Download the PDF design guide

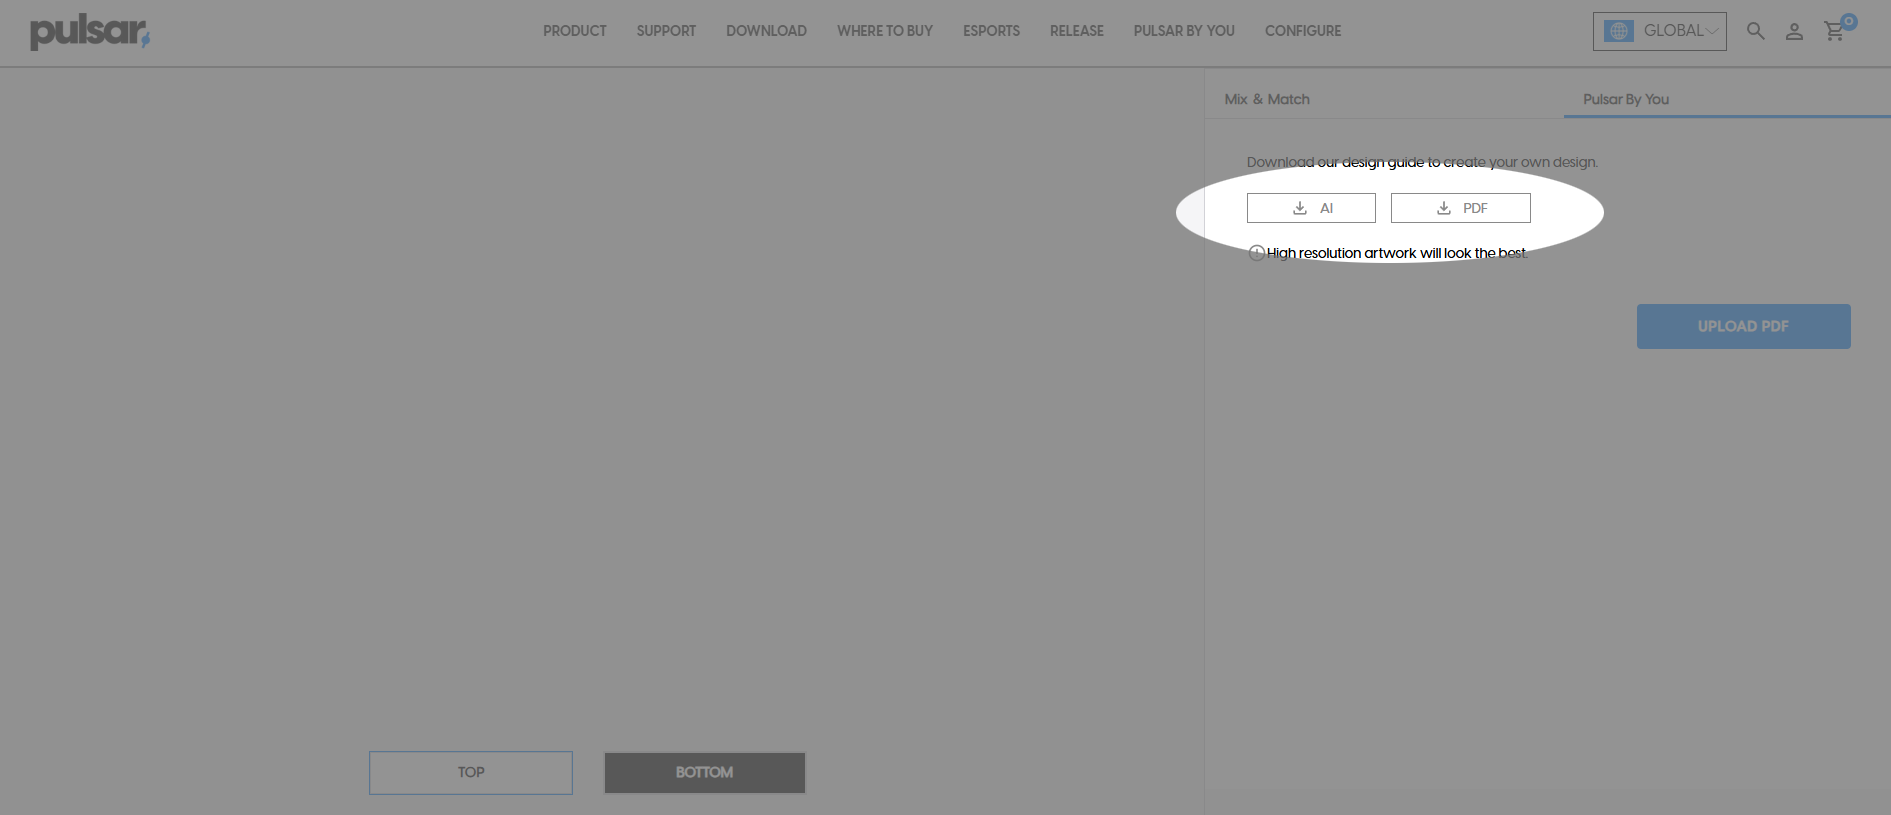pyautogui.click(x=1460, y=208)
